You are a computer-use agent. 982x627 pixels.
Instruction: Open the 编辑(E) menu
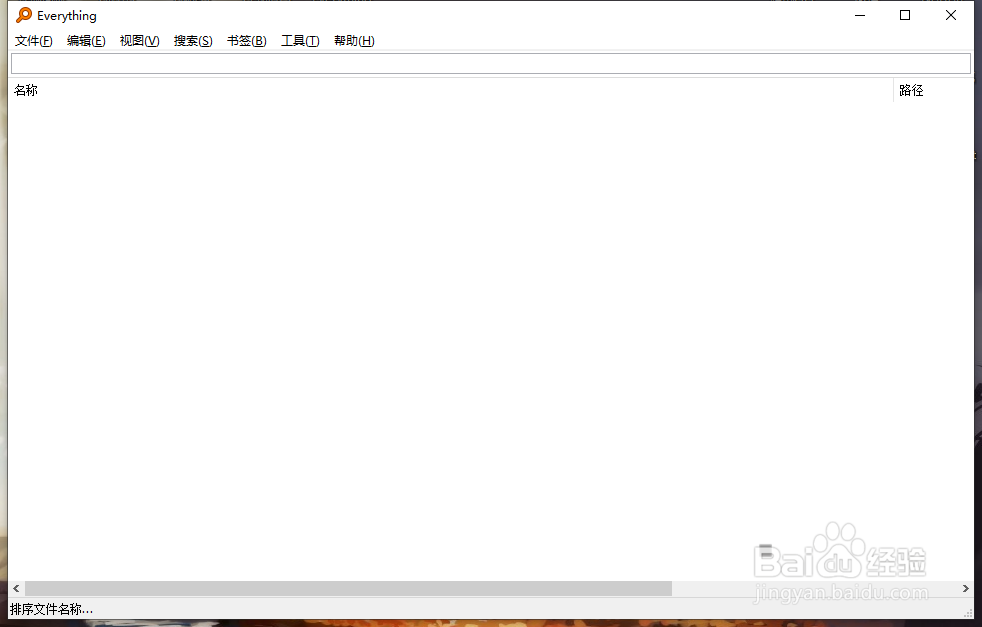86,41
